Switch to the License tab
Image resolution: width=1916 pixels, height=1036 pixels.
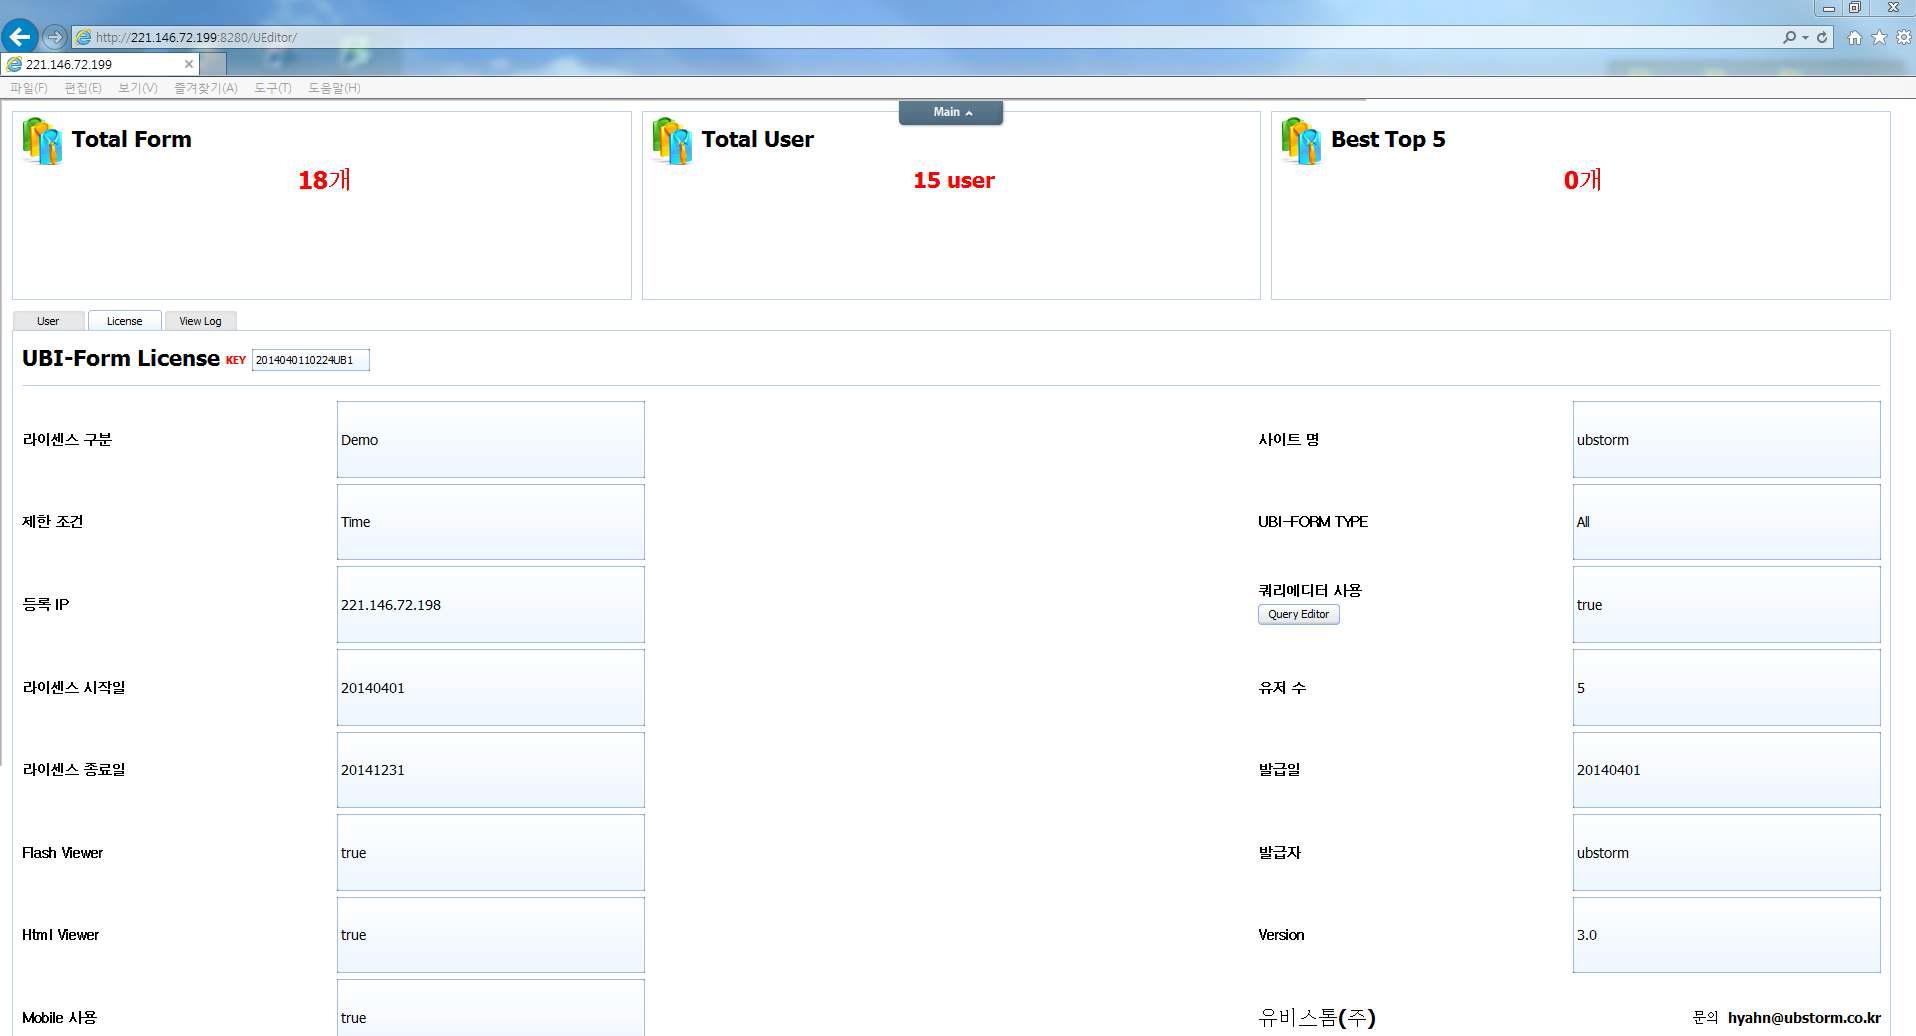tap(124, 321)
